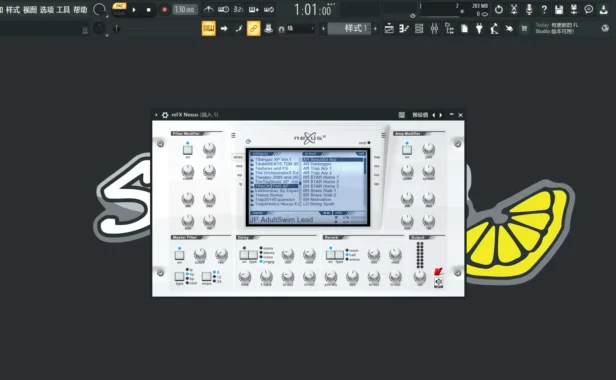This screenshot has height=380, width=616.
Task: Open the 样式 1 pattern selector
Action: (349, 28)
